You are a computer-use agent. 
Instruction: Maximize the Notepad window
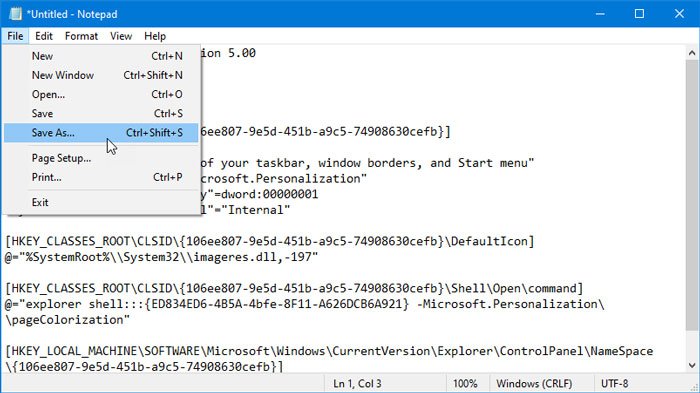click(x=639, y=14)
